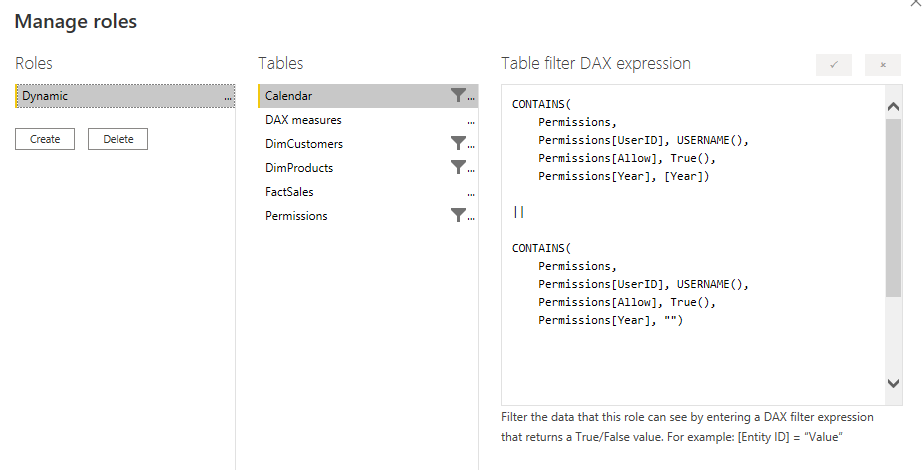Screen dimensions: 924x470
Task: Open the ellipsis menu for DAX measures
Action: (471, 123)
